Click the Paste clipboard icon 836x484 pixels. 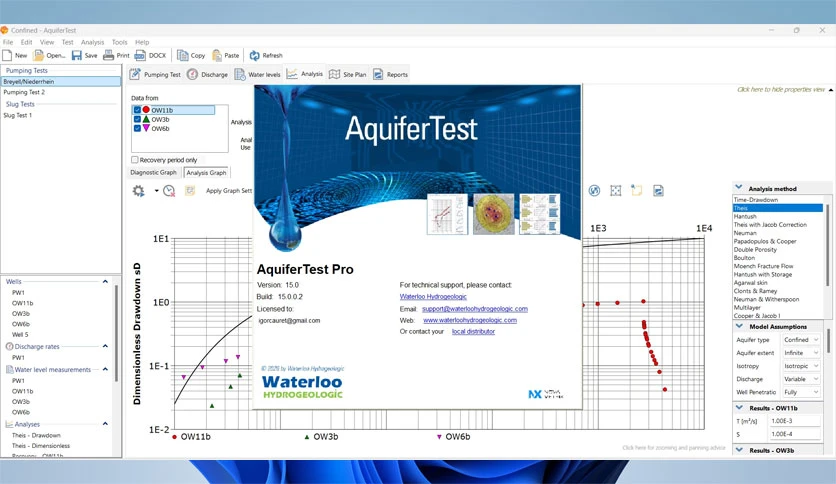(216, 55)
